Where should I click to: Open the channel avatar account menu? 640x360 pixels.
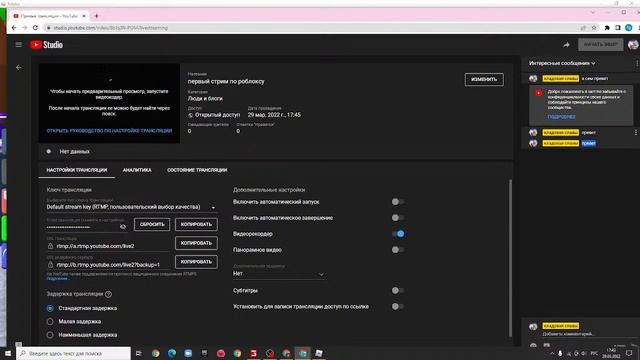633,45
